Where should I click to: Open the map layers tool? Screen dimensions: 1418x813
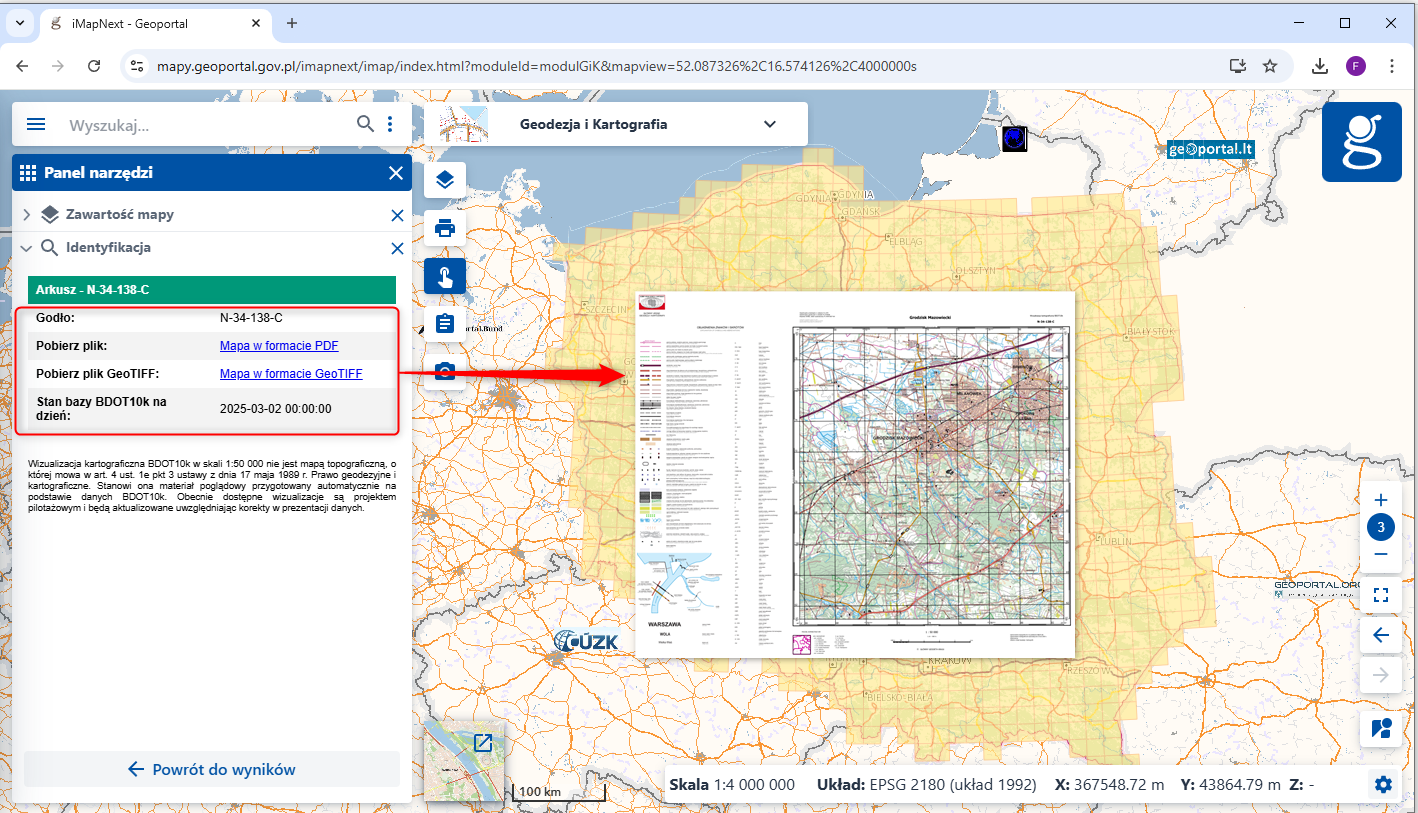click(445, 180)
